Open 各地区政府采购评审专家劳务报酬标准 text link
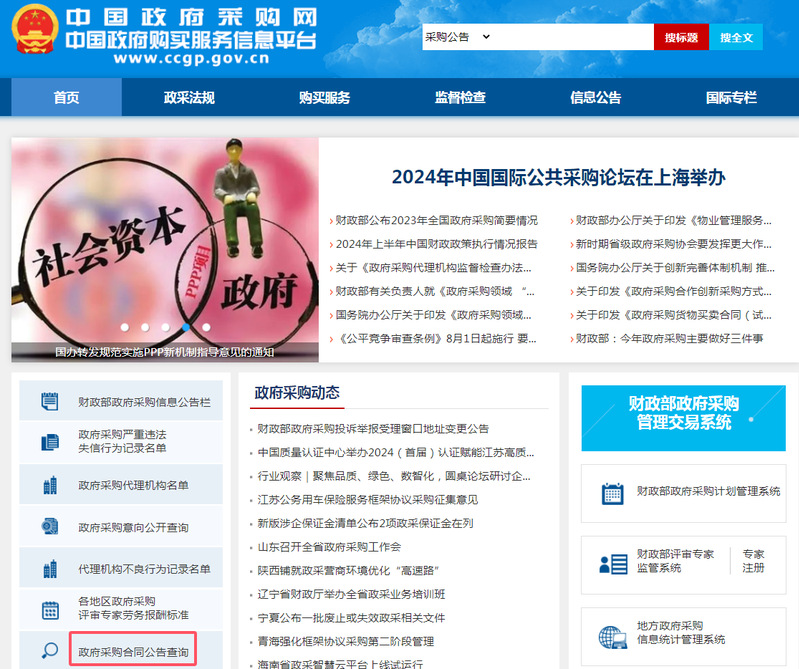Screen dimensions: 799x669 133,608
